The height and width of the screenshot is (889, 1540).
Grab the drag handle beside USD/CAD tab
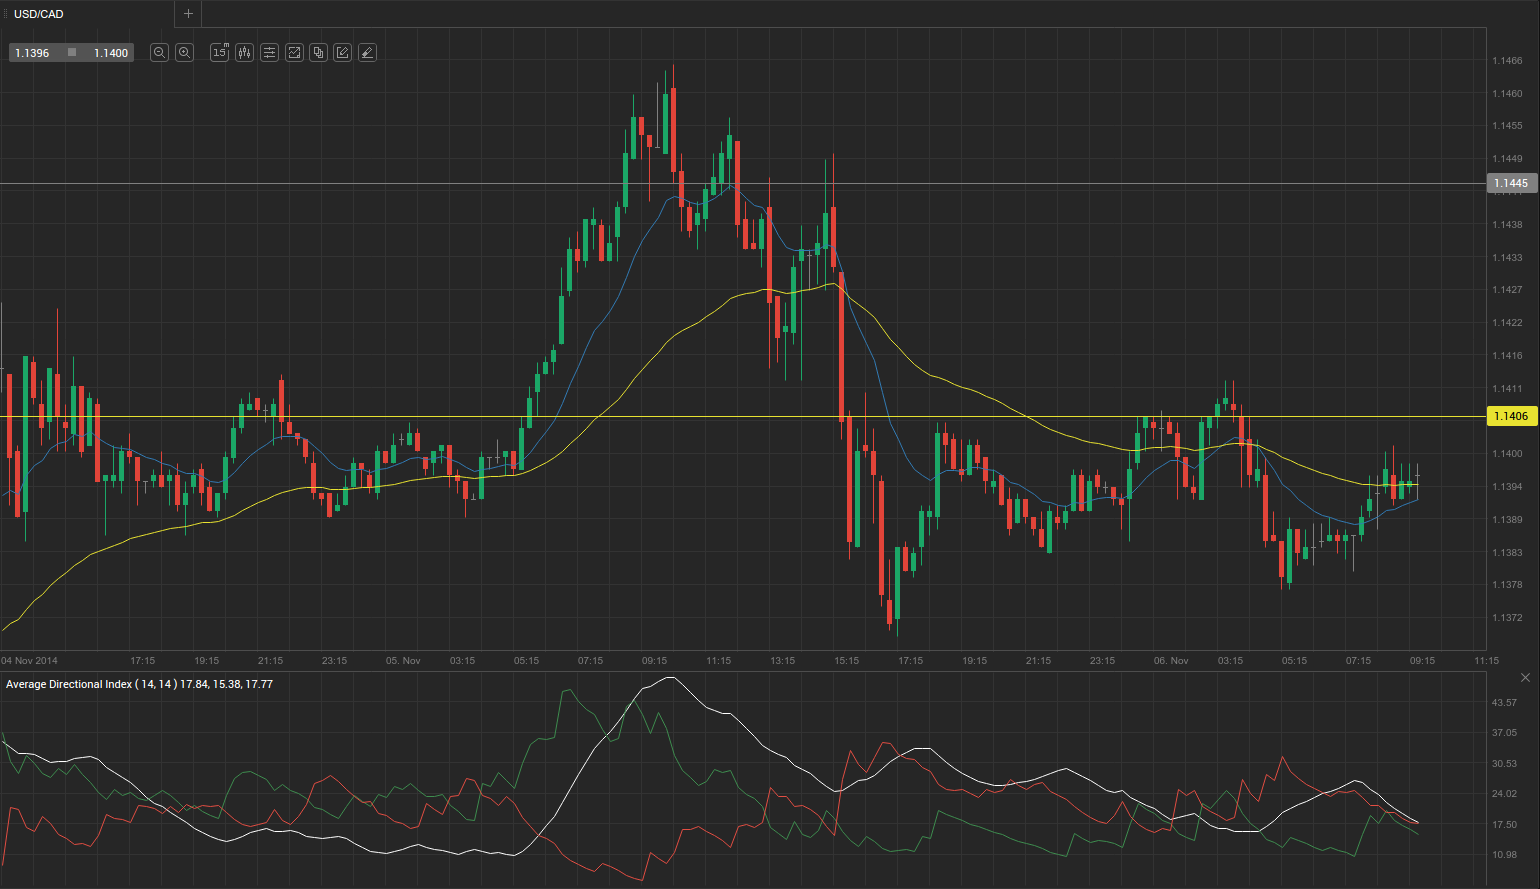(x=6, y=14)
